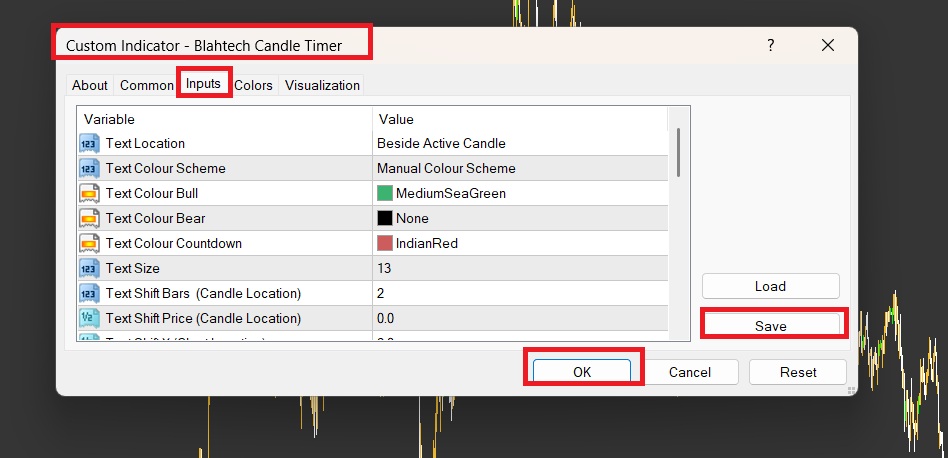
Task: Click the Save button
Action: 771,326
